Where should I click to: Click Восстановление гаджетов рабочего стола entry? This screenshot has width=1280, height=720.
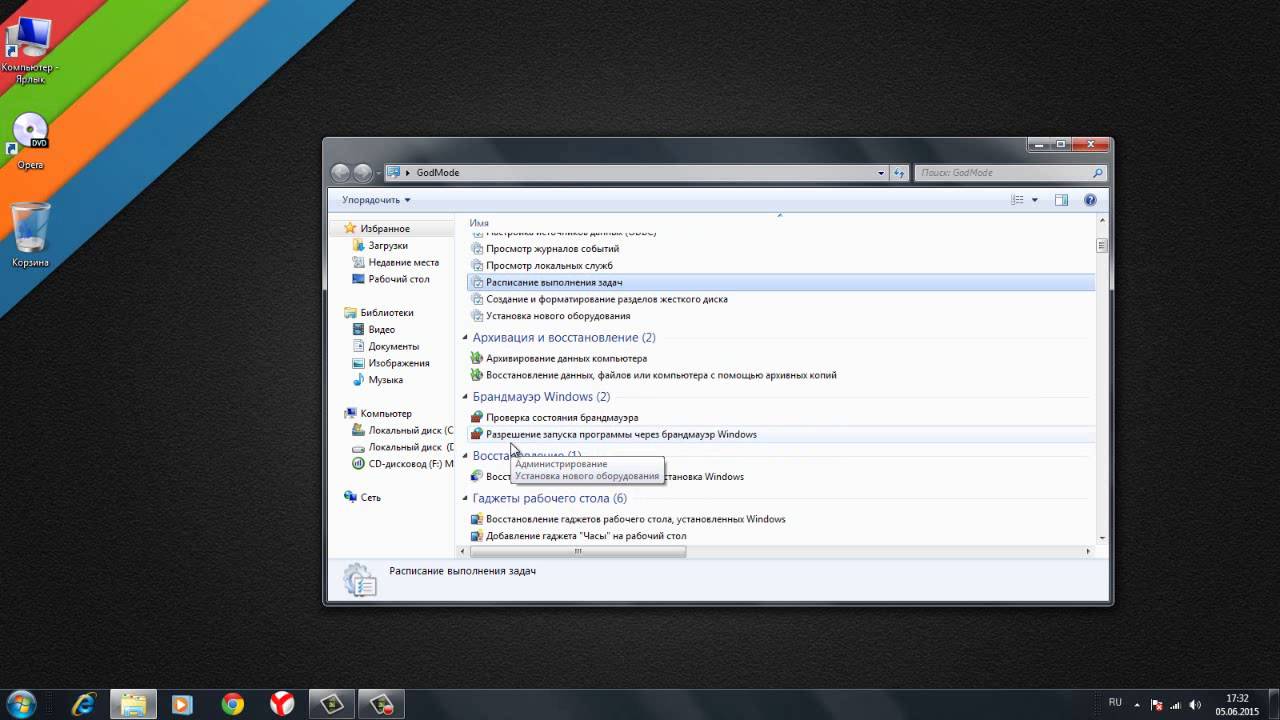pos(636,520)
